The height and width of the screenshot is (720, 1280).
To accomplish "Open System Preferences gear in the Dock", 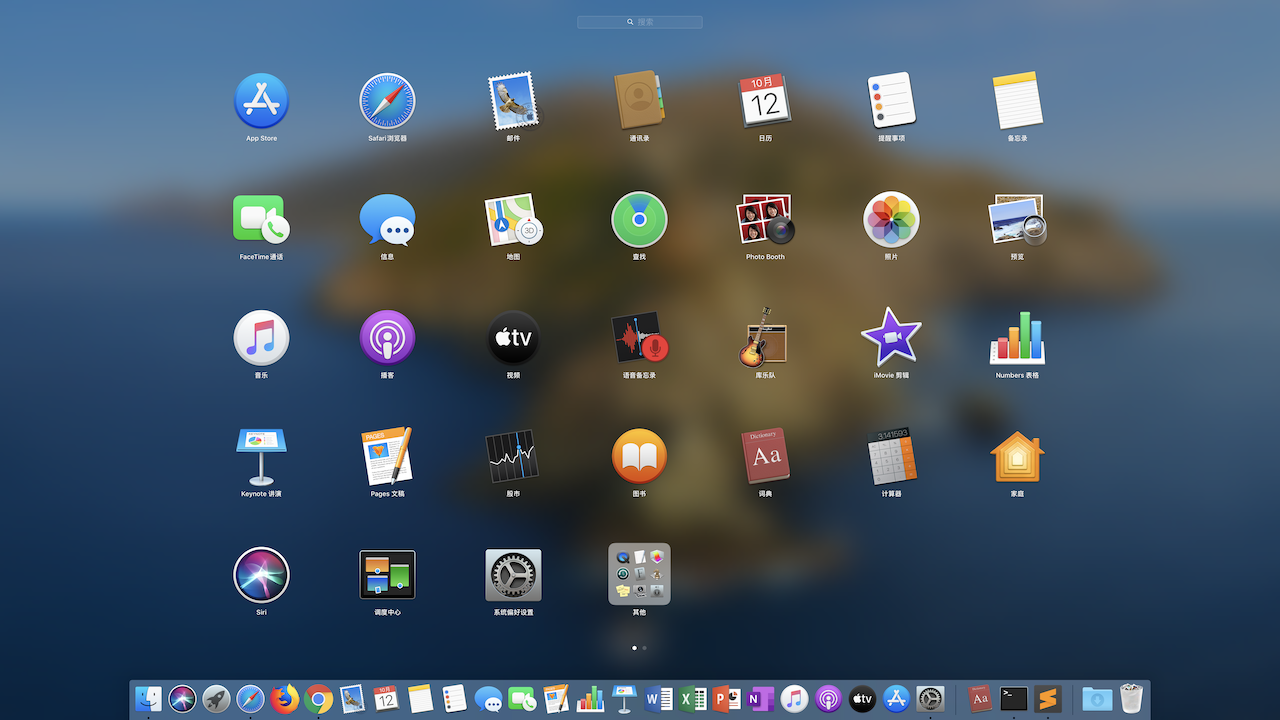I will click(x=930, y=698).
